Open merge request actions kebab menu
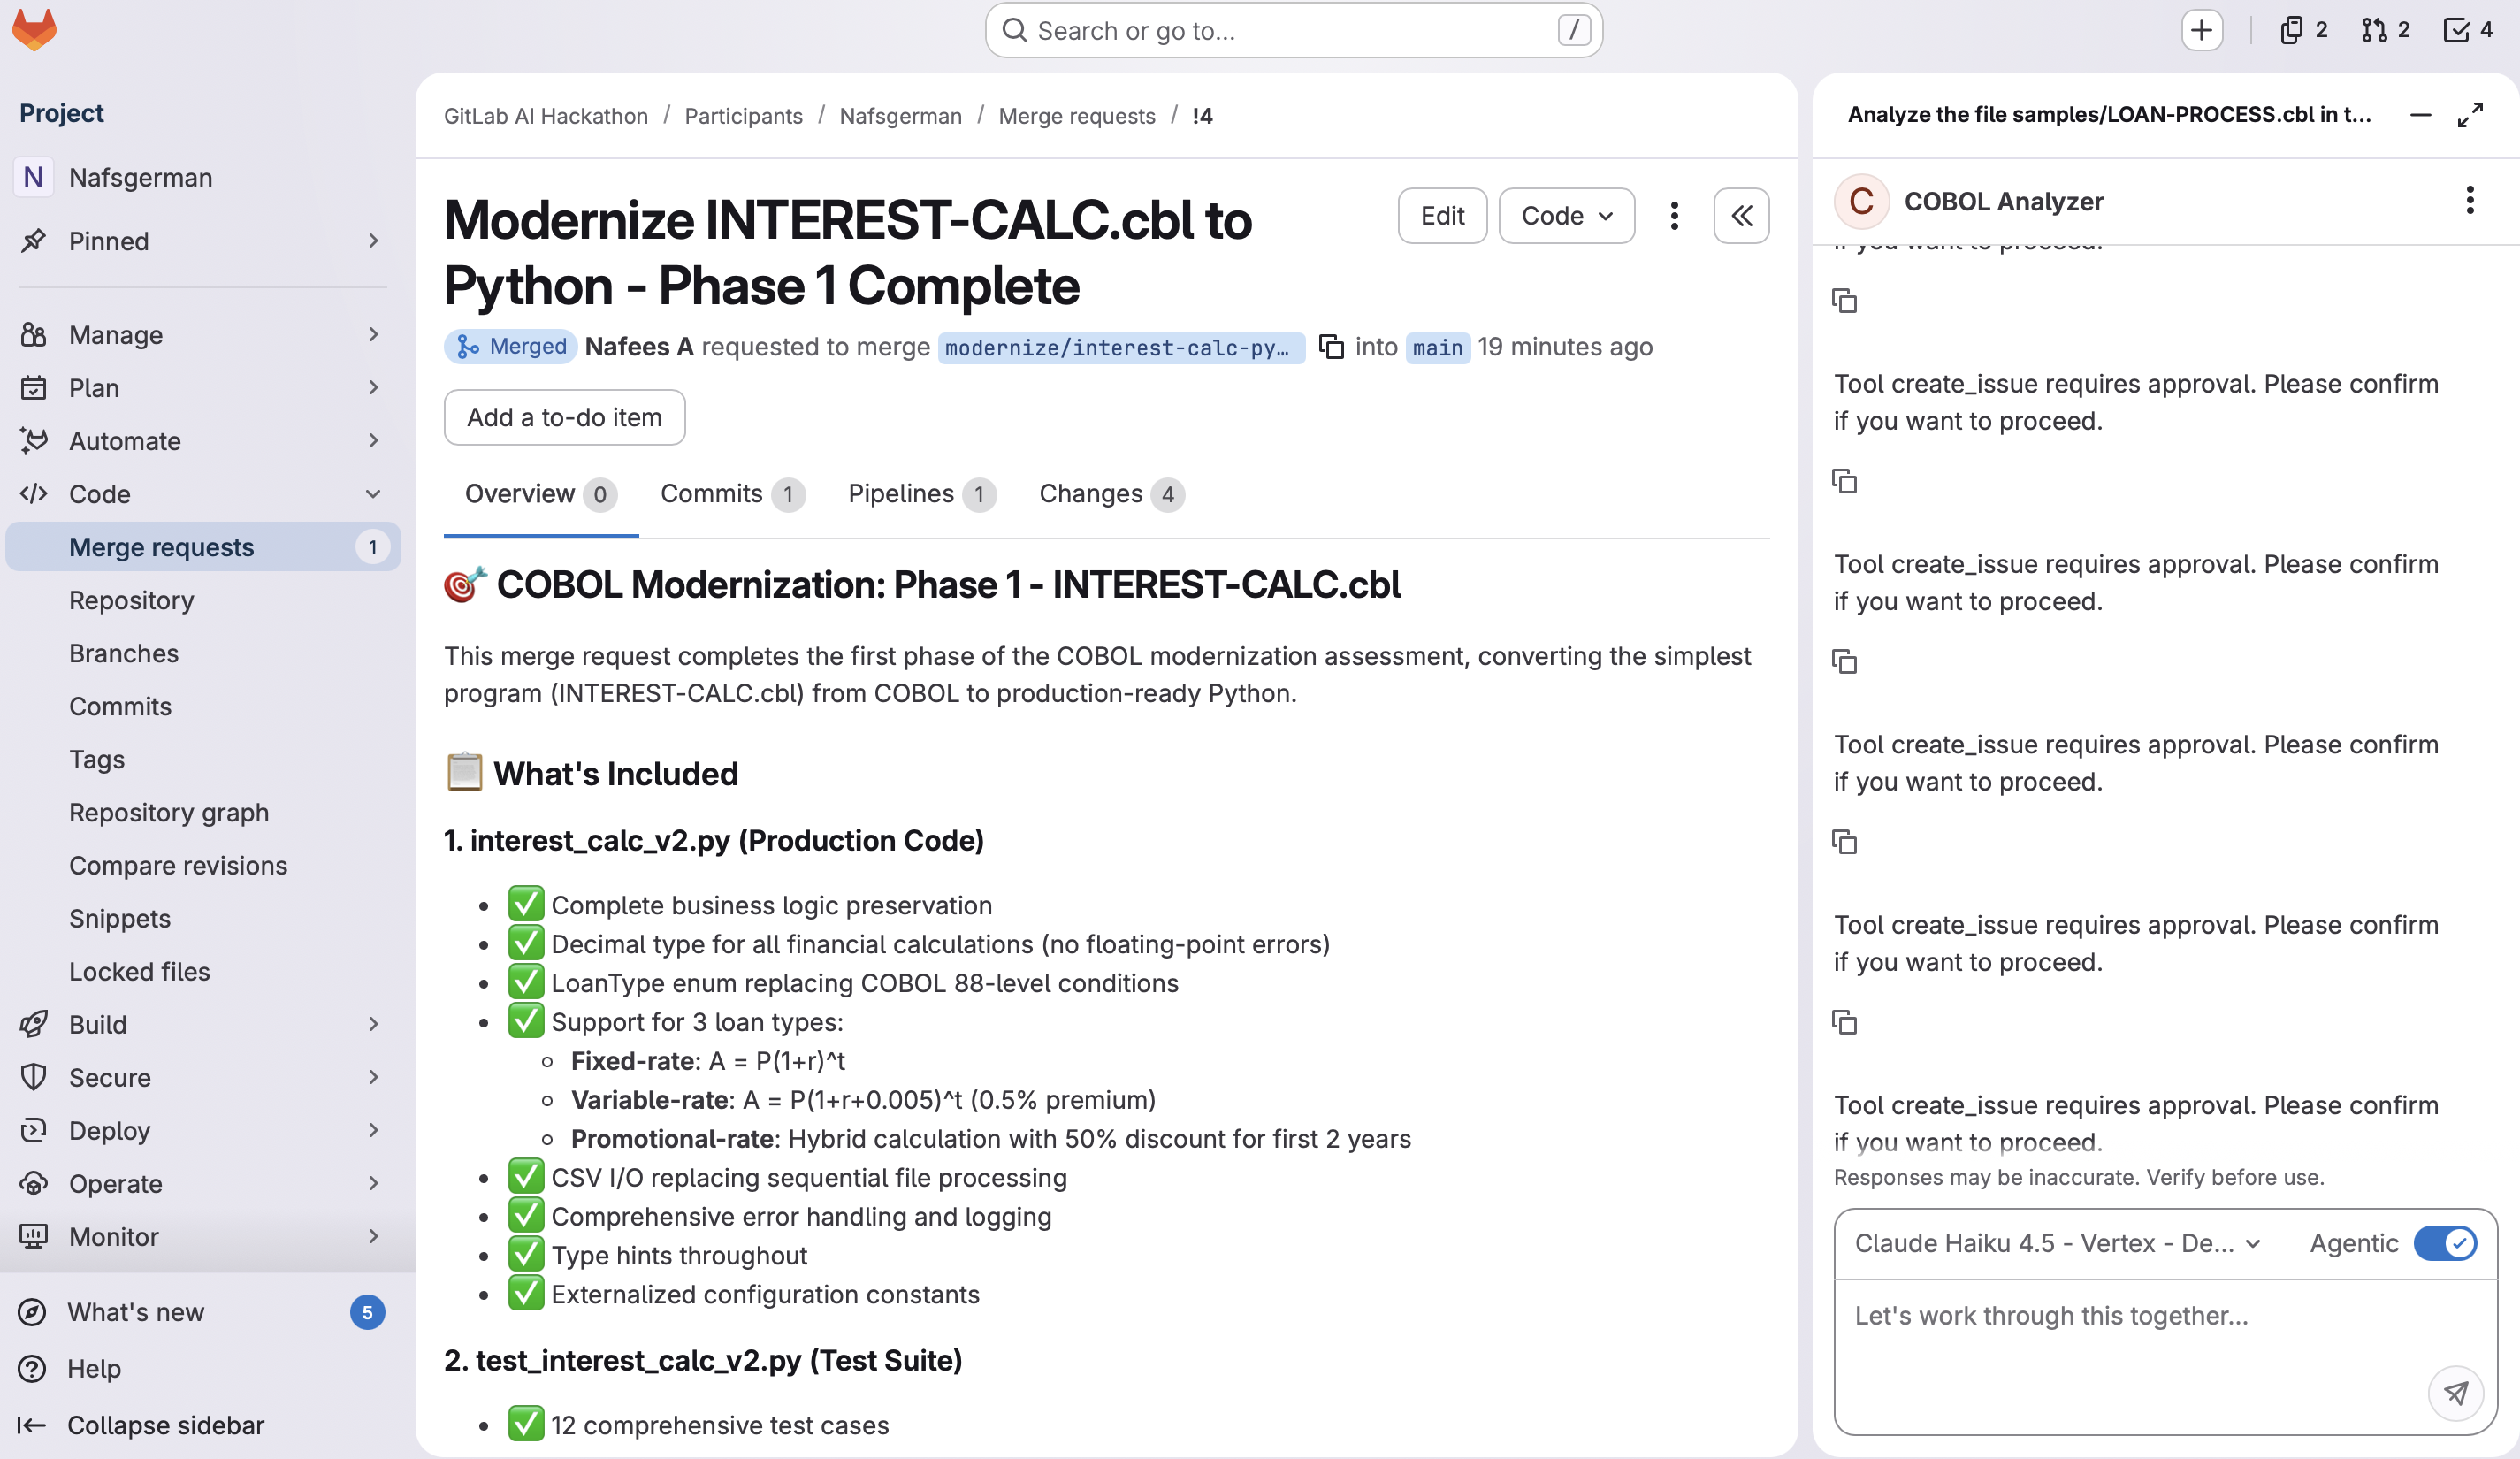The width and height of the screenshot is (2520, 1459). [x=1674, y=216]
